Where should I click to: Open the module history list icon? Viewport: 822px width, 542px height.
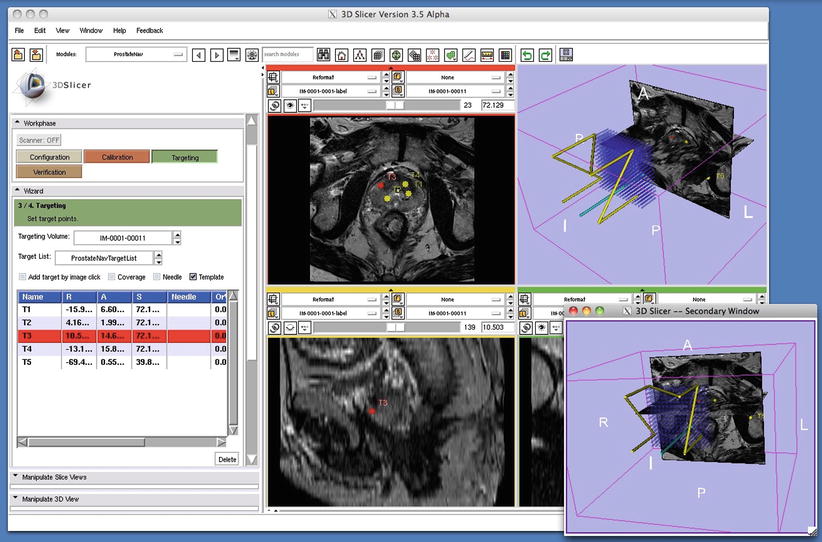tap(233, 54)
